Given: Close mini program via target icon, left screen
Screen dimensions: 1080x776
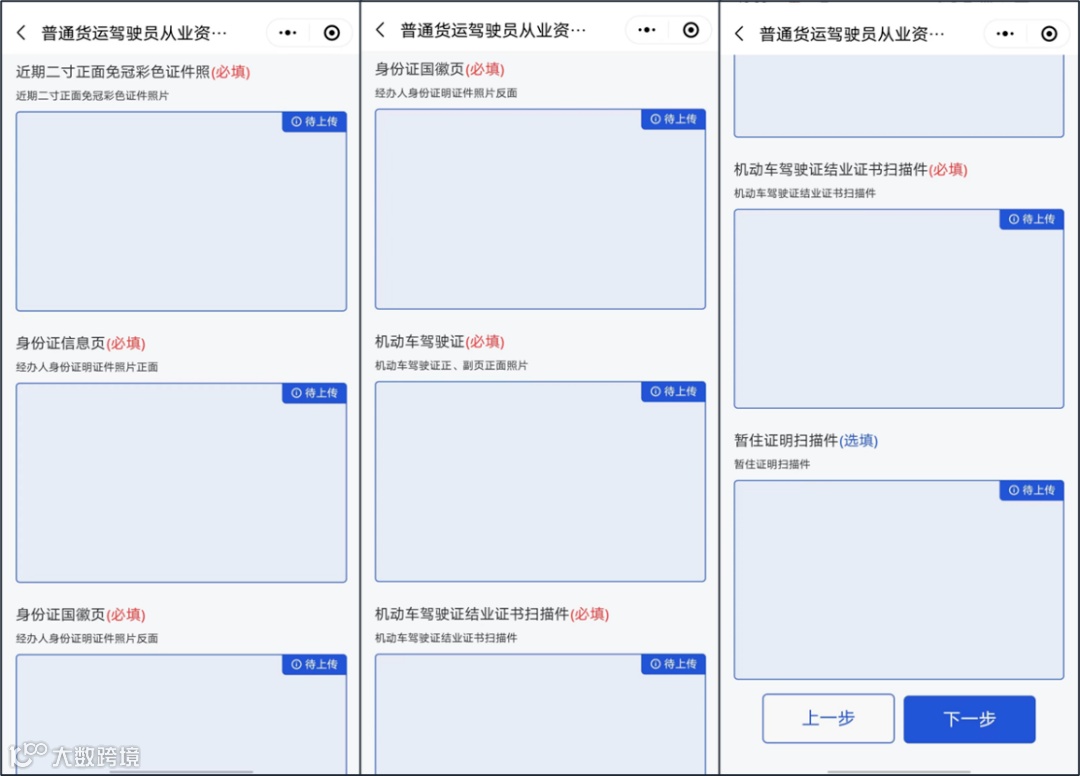Looking at the screenshot, I should tap(332, 32).
